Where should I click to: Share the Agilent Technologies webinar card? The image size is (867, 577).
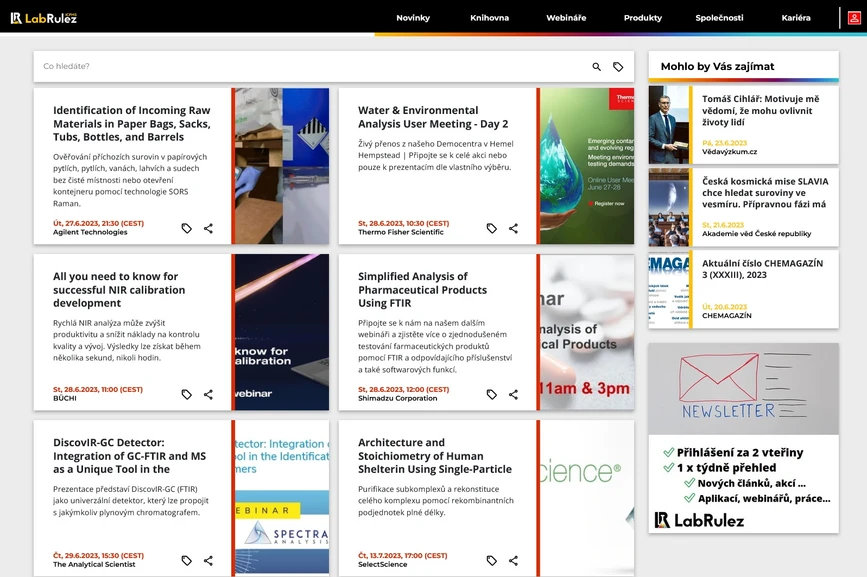pyautogui.click(x=208, y=228)
